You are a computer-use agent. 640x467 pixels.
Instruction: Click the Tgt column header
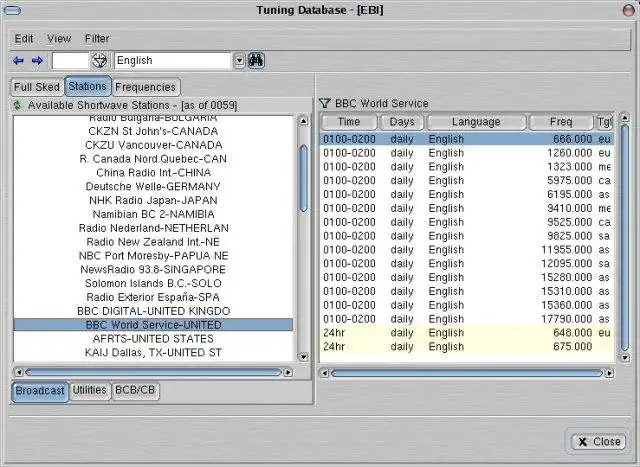[604, 122]
